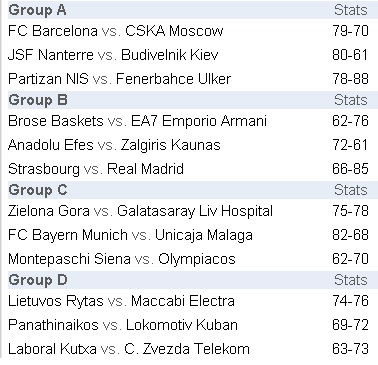
Task: Click the Group D header
Action: 38,280
